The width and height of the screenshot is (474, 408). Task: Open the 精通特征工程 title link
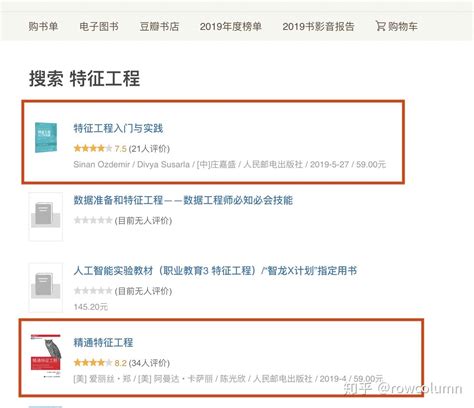(103, 343)
